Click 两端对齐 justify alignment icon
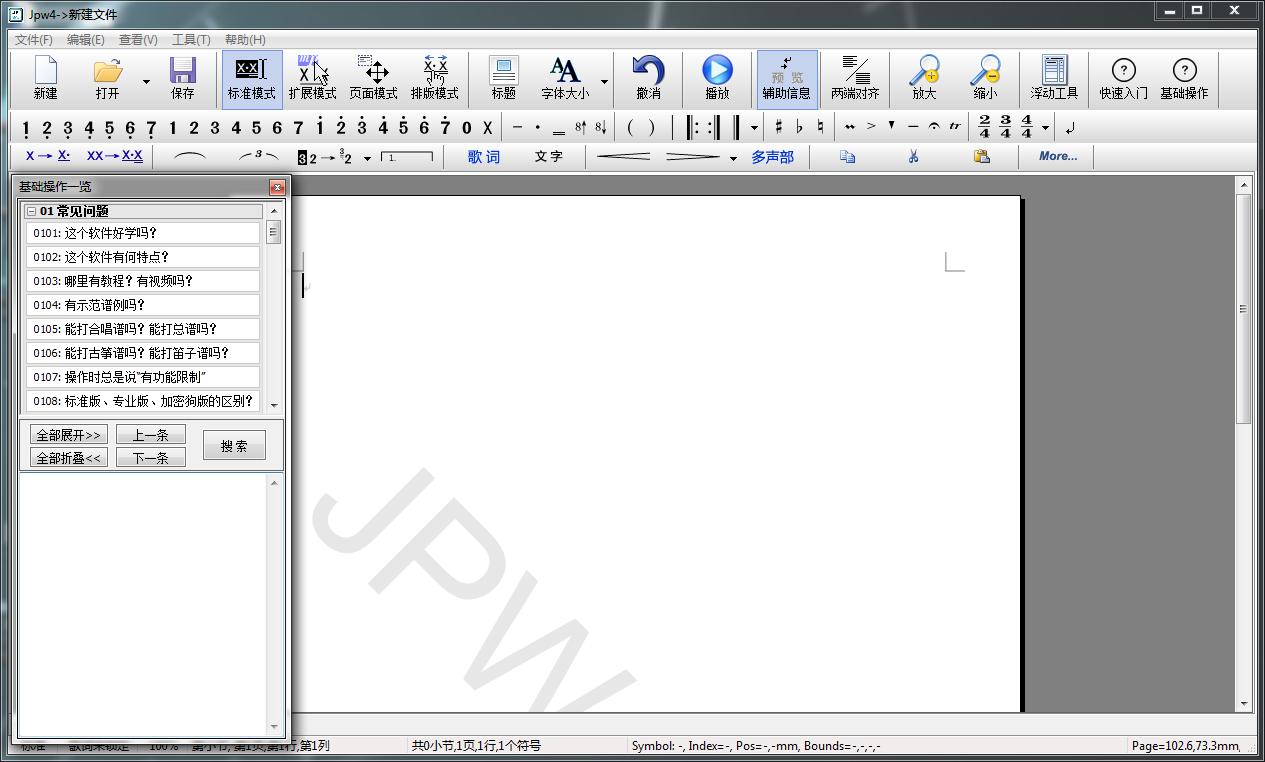Screen dimensions: 1265x762 (855, 78)
